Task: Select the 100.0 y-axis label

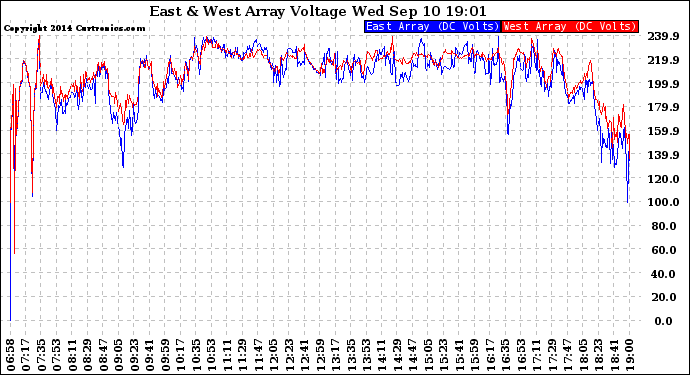Action: coord(663,202)
